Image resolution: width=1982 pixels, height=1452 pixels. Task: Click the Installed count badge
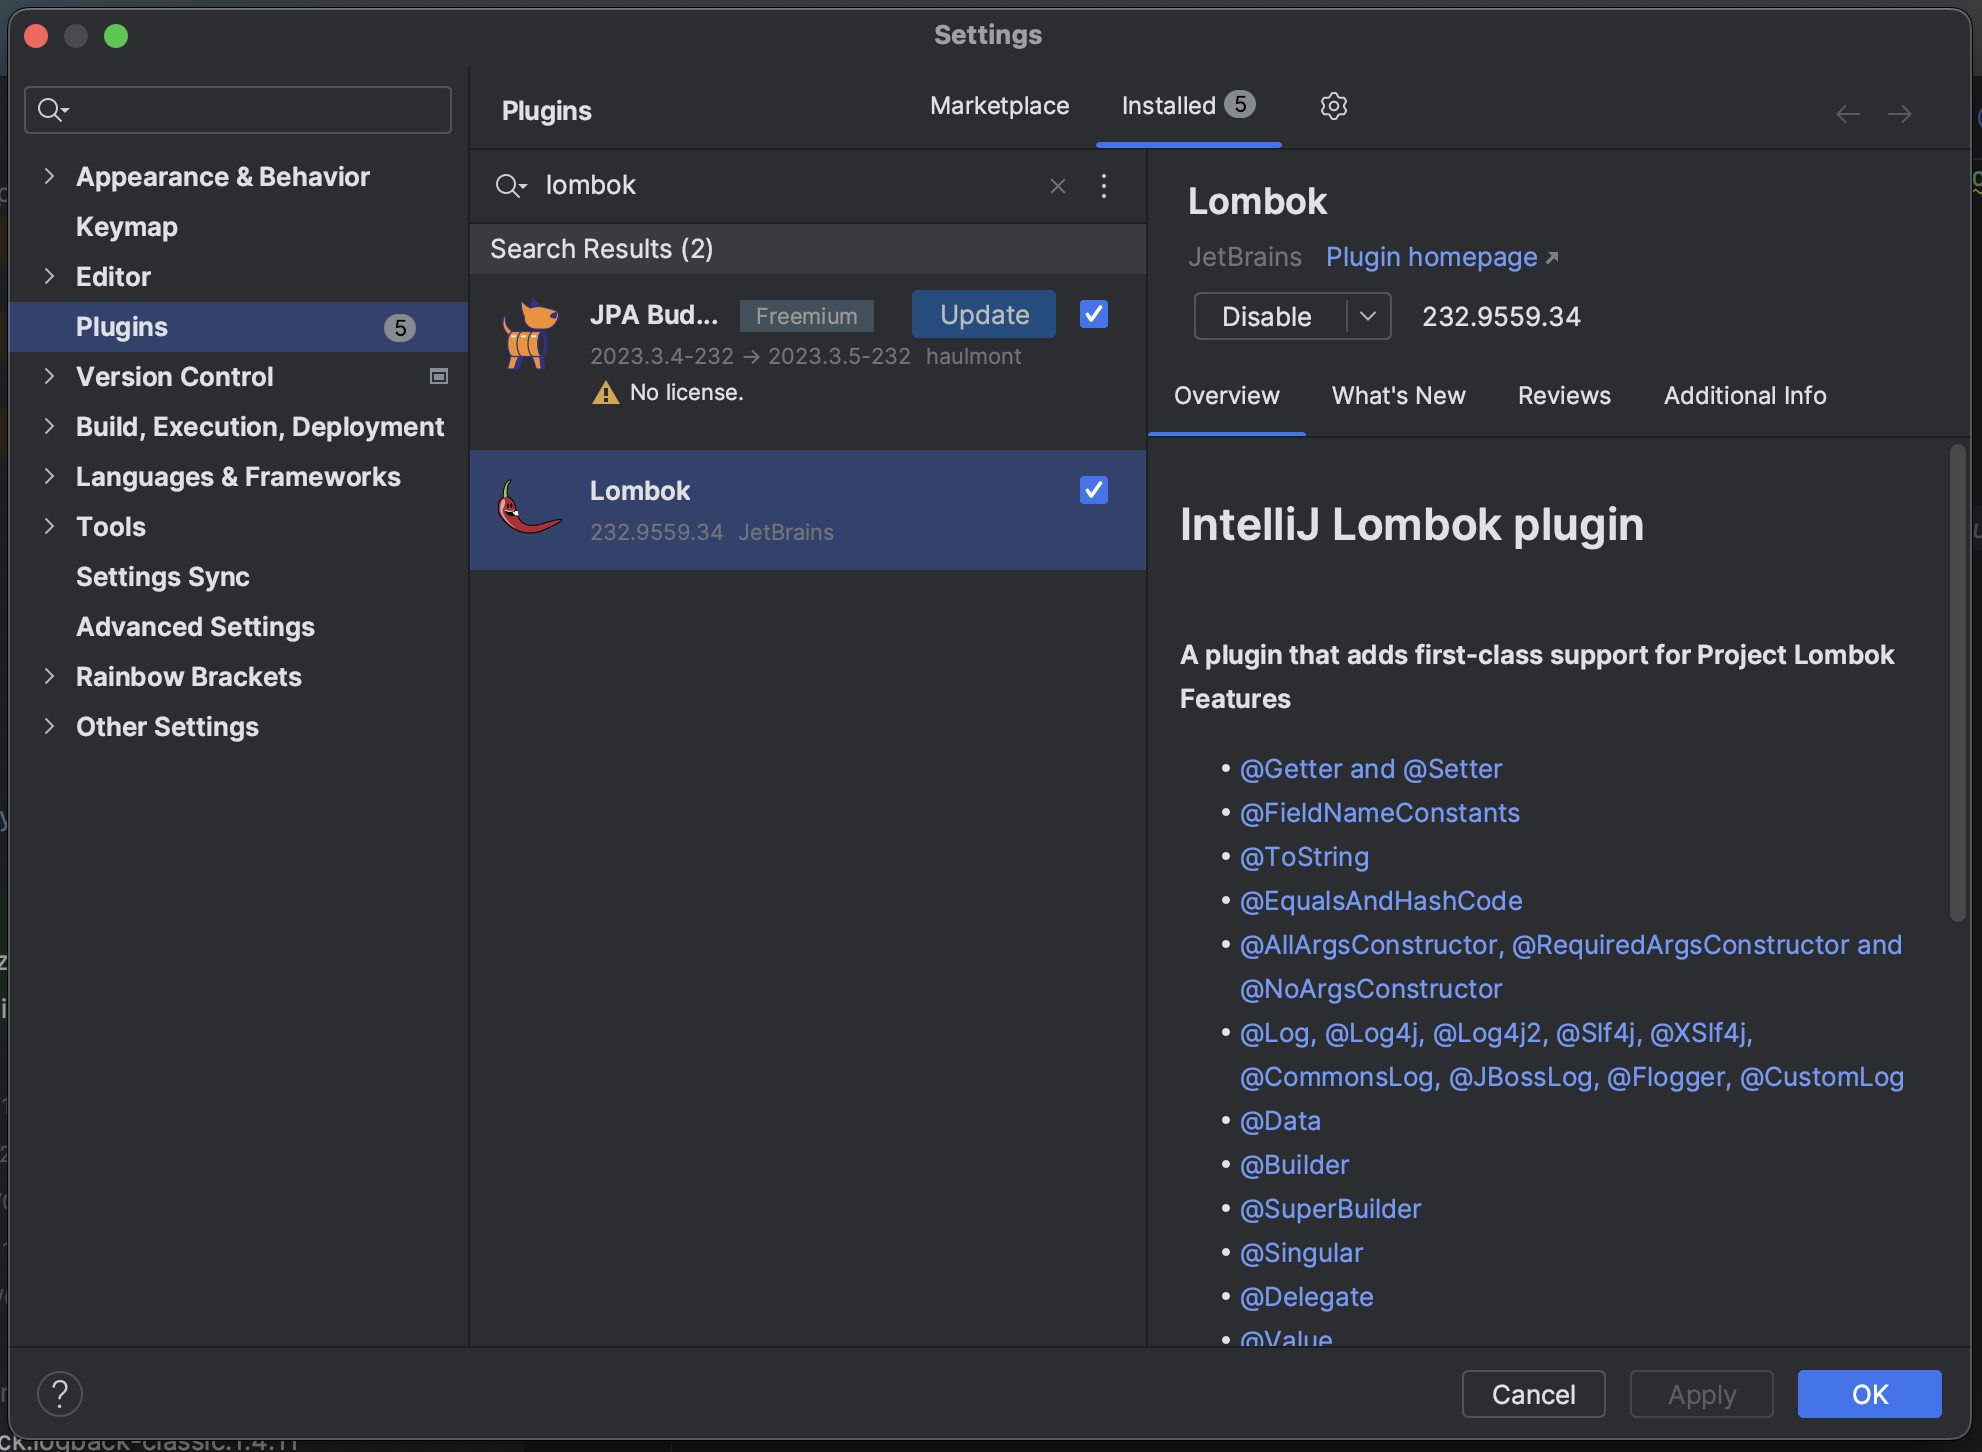point(1240,105)
